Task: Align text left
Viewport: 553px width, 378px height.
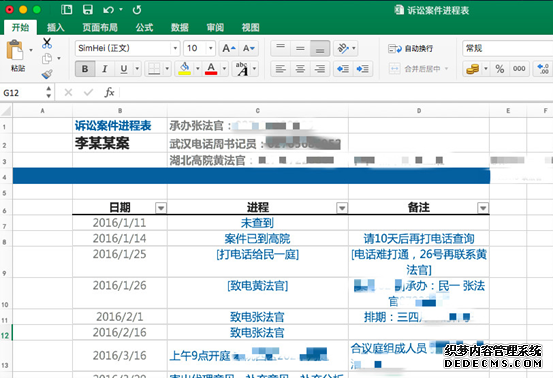Action: (280, 69)
